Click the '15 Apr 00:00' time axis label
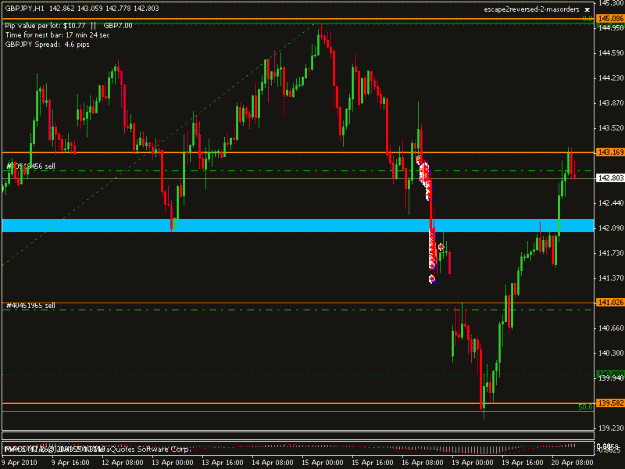 pos(322,463)
